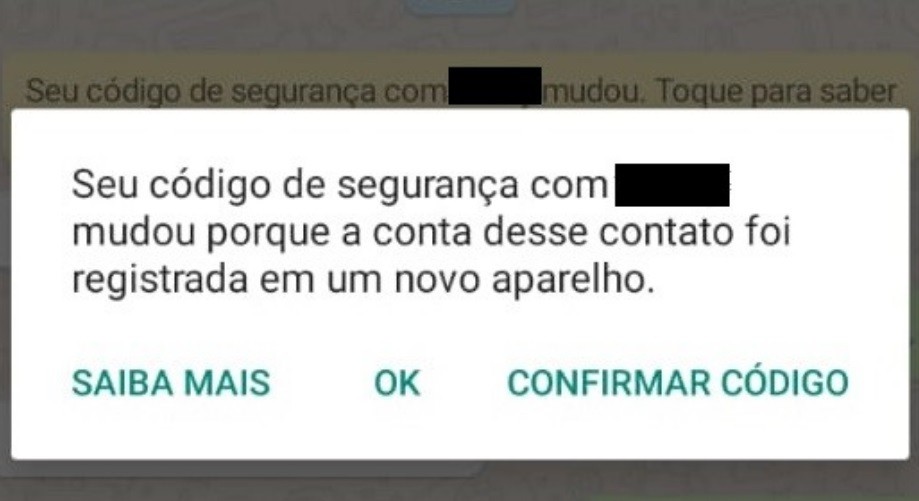Click the blue date chip at the top
The image size is (919, 501).
pyautogui.click(x=460, y=6)
